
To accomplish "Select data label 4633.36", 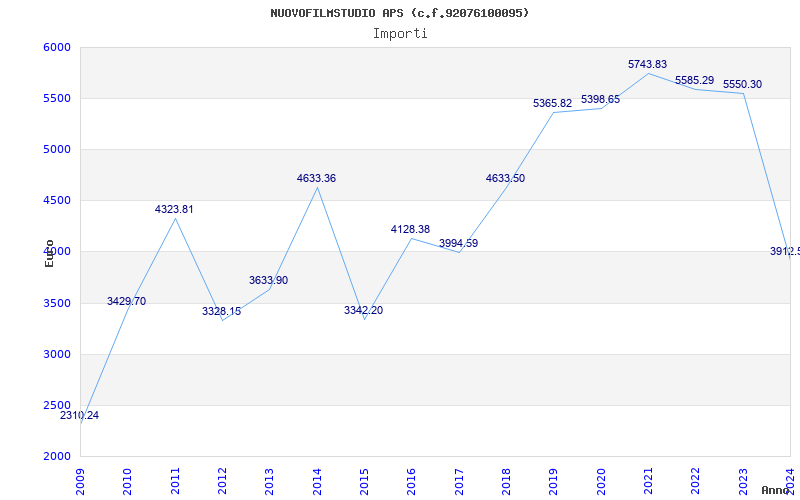I will click(316, 179).
